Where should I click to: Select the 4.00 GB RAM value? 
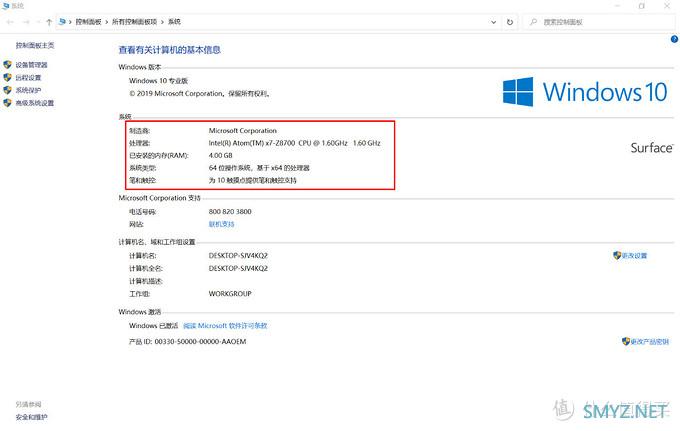click(x=220, y=155)
